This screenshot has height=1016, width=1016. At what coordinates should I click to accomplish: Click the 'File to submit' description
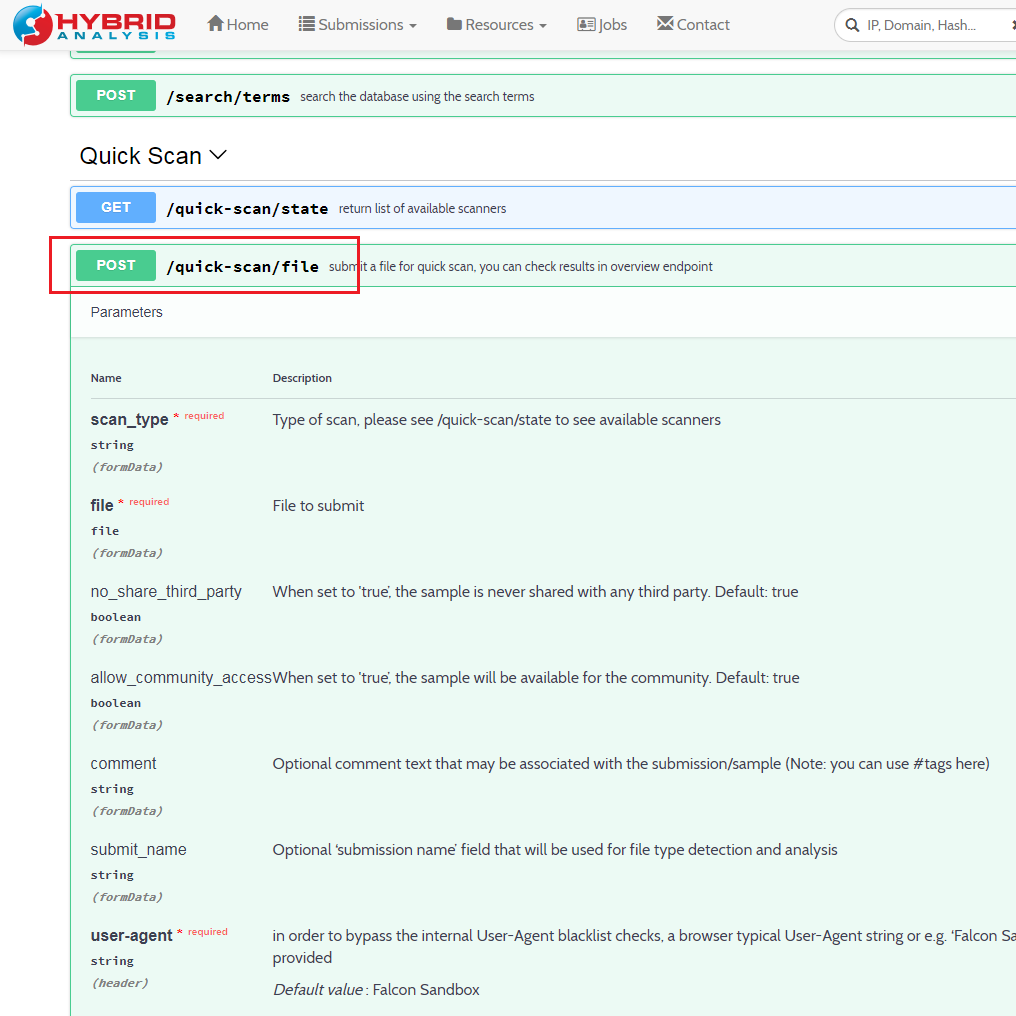tap(318, 505)
